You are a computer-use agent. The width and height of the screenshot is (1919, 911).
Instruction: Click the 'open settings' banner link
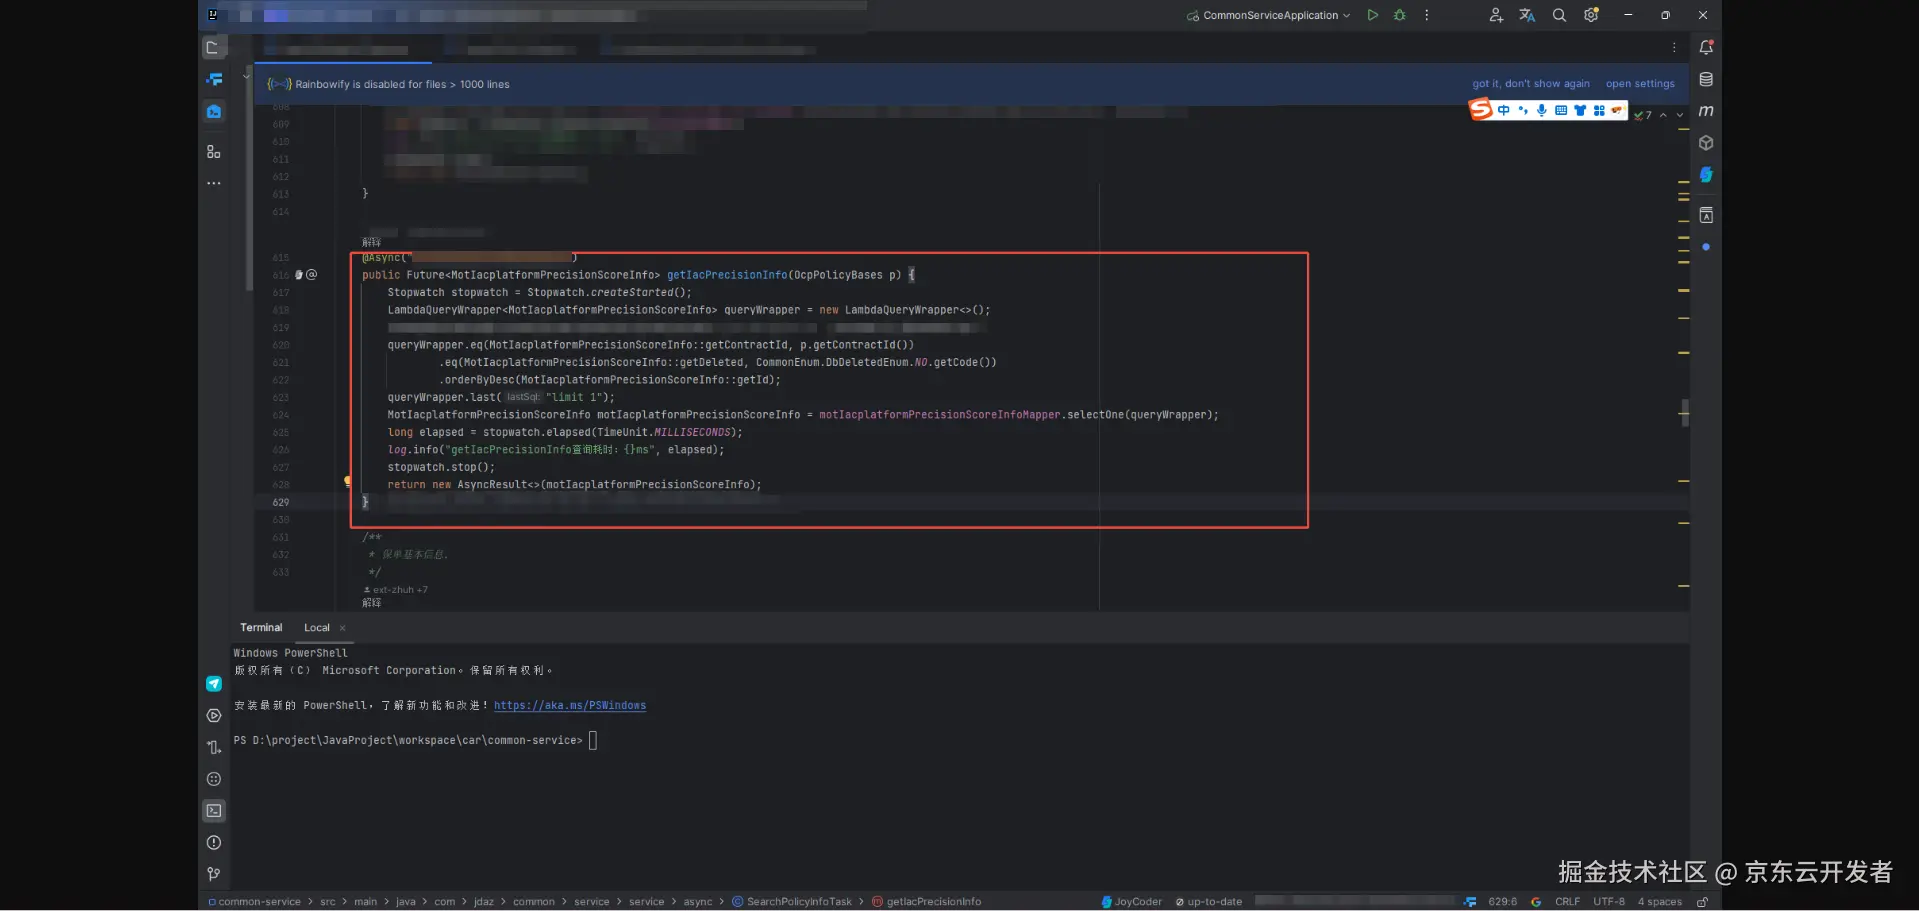pos(1640,84)
